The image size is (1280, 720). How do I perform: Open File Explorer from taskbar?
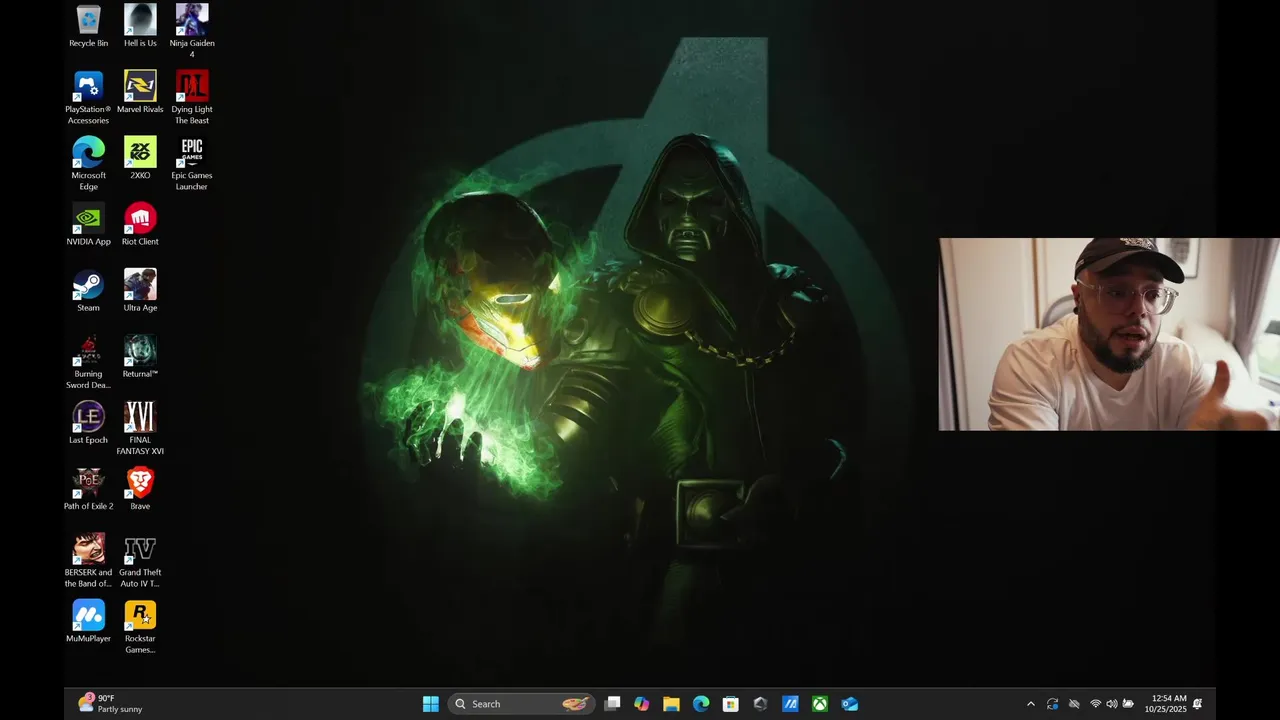(x=671, y=704)
